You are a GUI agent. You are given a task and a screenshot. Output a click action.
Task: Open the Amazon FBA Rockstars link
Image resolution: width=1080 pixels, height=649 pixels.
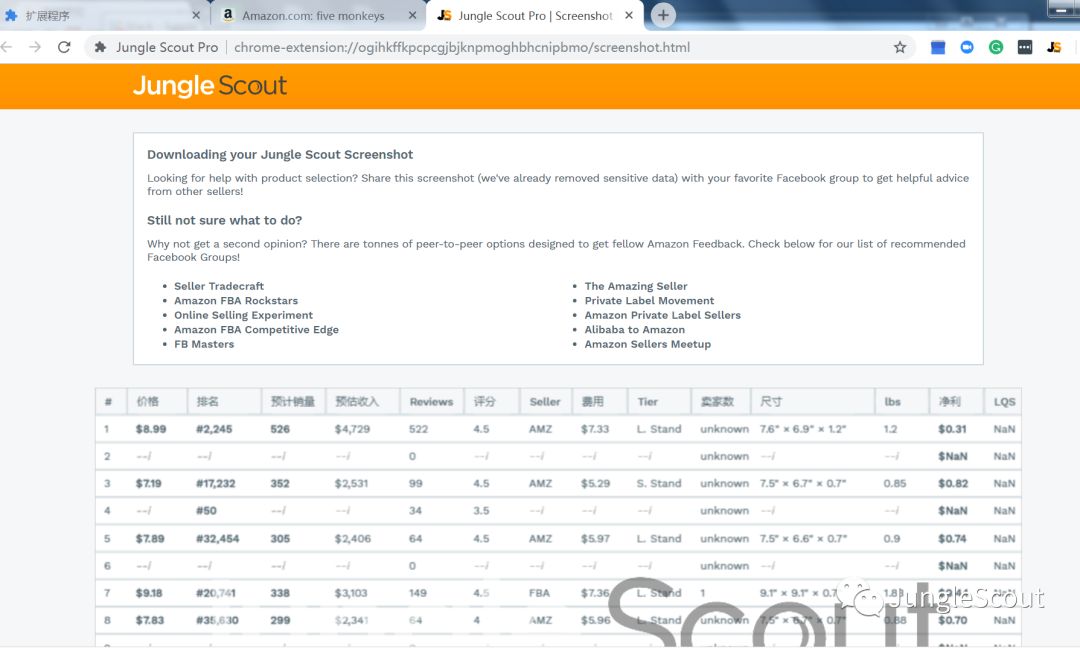click(x=236, y=300)
